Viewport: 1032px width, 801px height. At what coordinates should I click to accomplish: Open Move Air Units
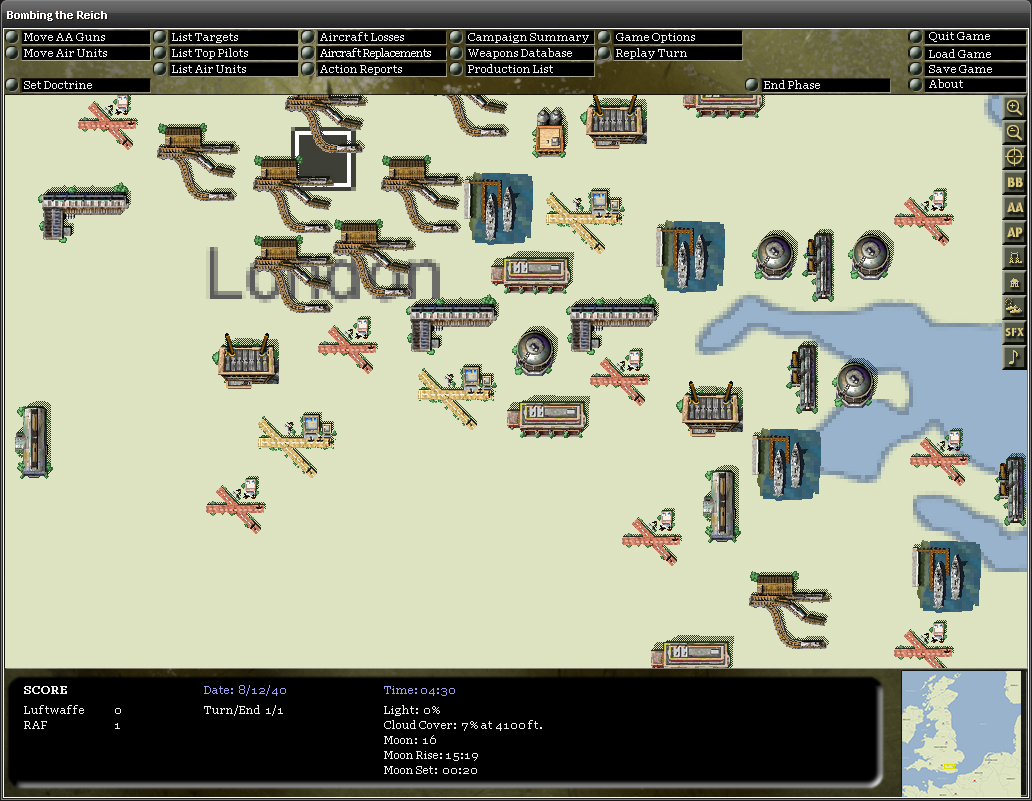tap(78, 53)
